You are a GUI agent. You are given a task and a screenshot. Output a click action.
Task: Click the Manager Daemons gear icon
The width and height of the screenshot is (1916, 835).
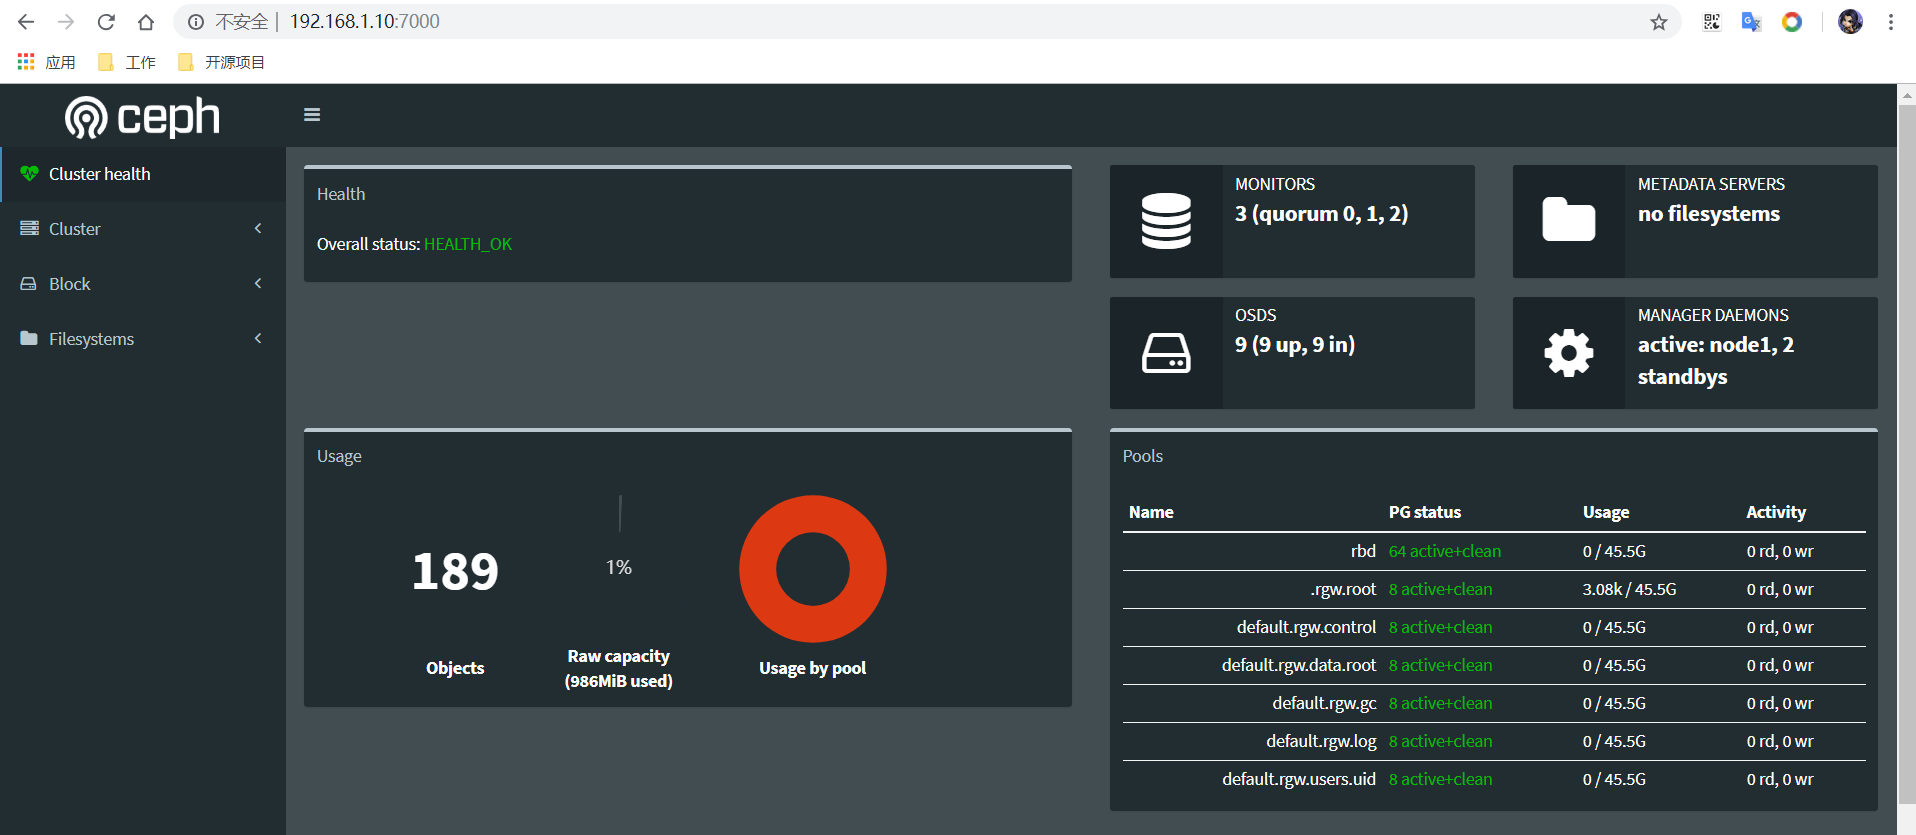(x=1568, y=353)
